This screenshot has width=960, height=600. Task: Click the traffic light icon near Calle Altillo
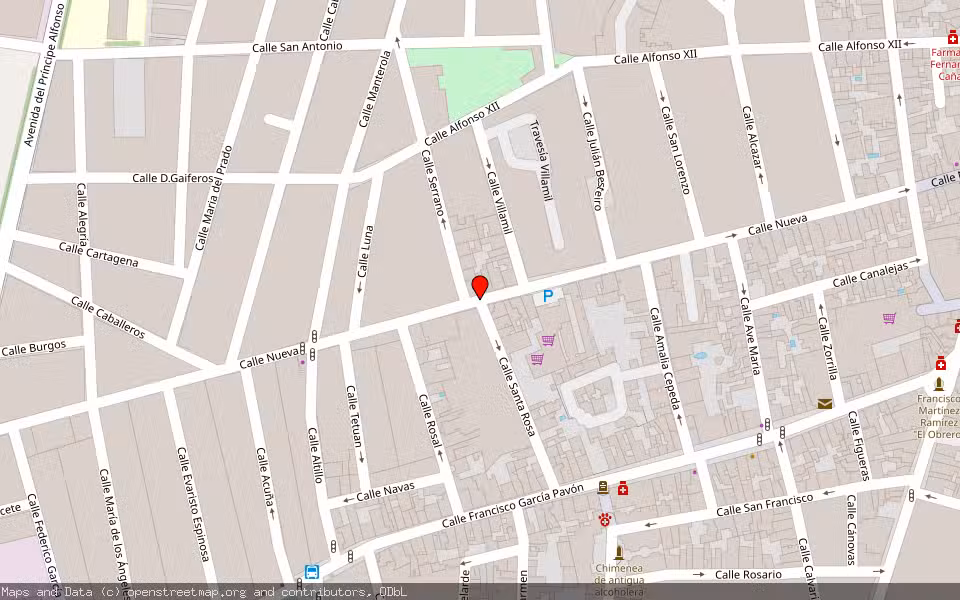pos(333,546)
